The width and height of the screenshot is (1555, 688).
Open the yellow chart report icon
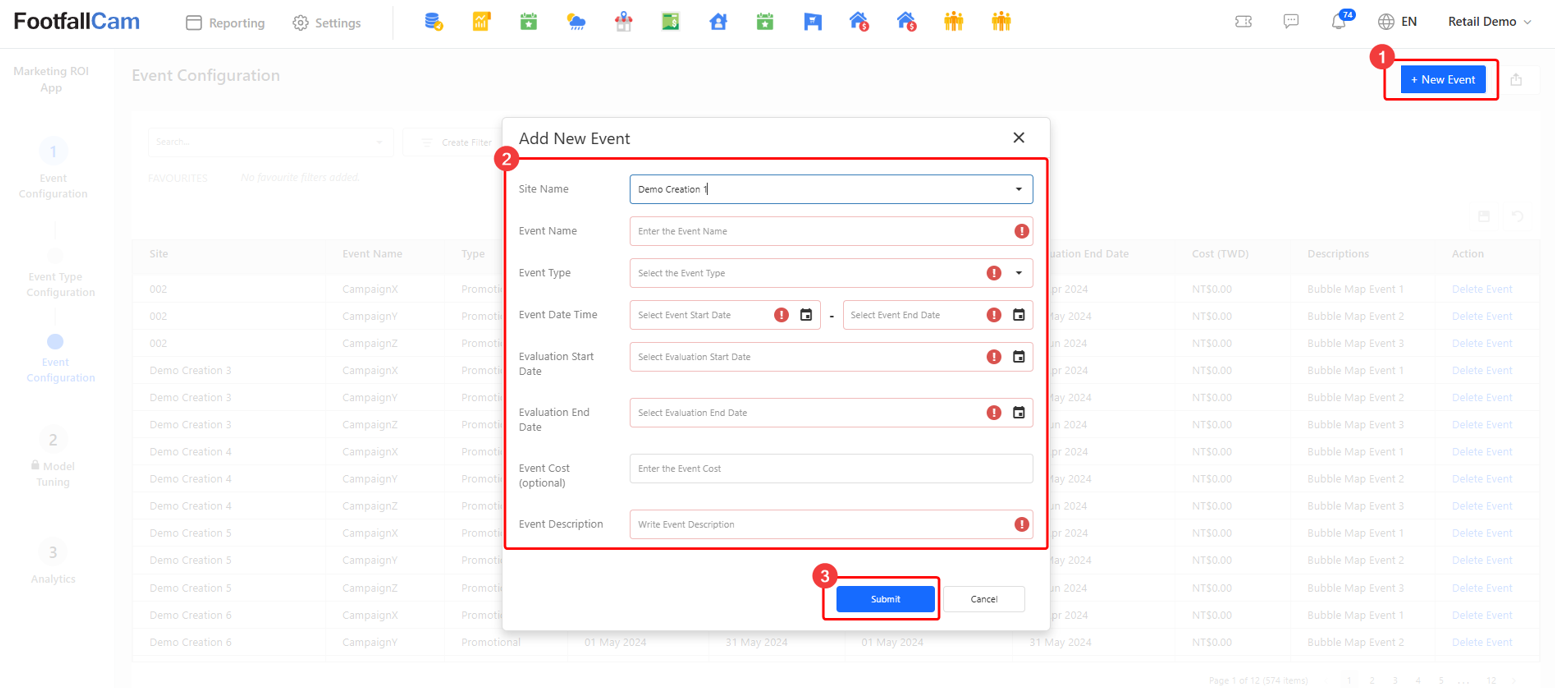tap(481, 22)
